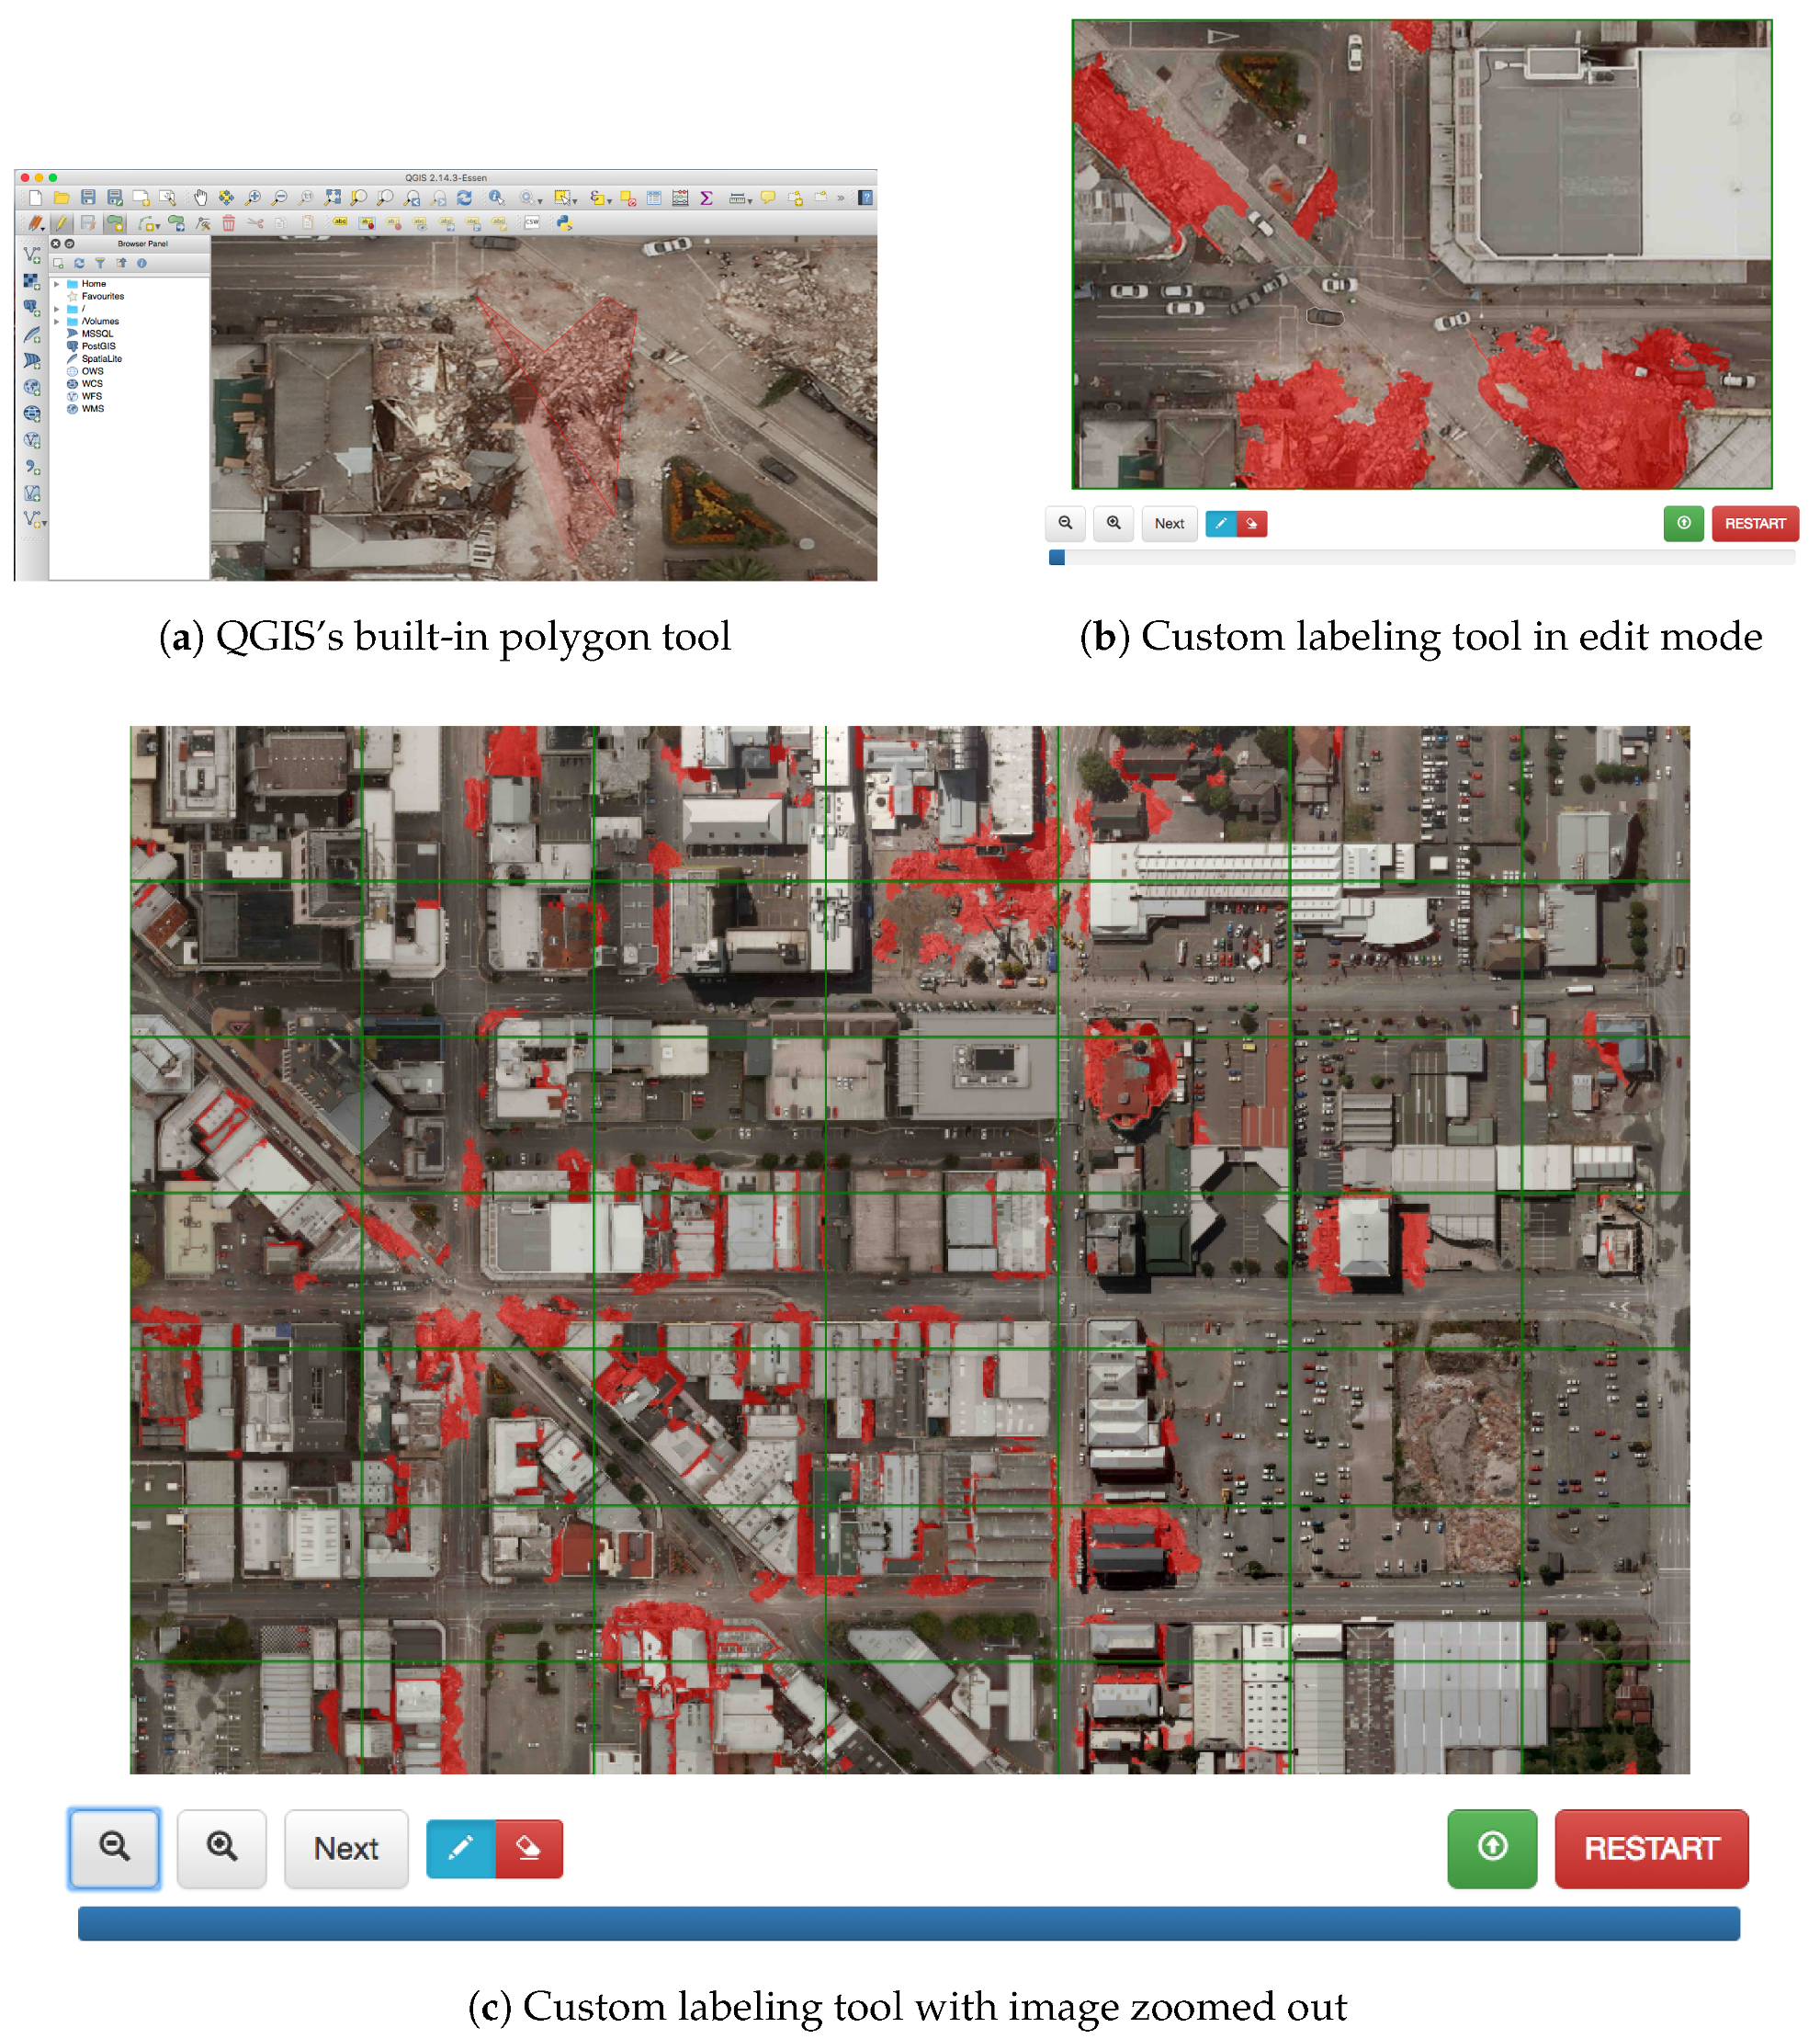Click QGIS Statistical Summary sigma icon

[x=707, y=198]
